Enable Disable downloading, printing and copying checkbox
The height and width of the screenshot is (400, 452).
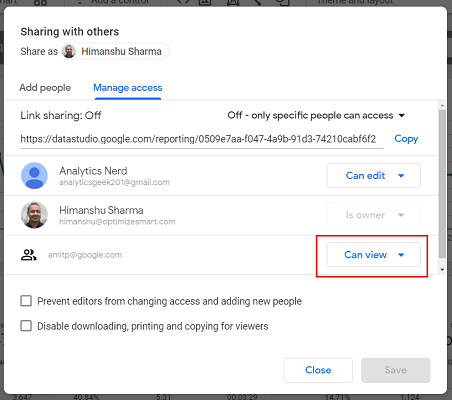coord(26,326)
